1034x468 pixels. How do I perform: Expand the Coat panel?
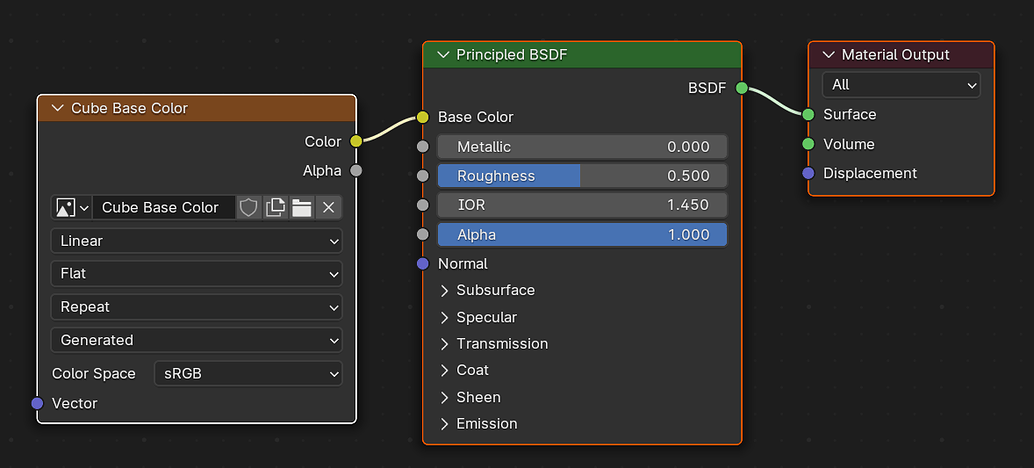coord(444,370)
